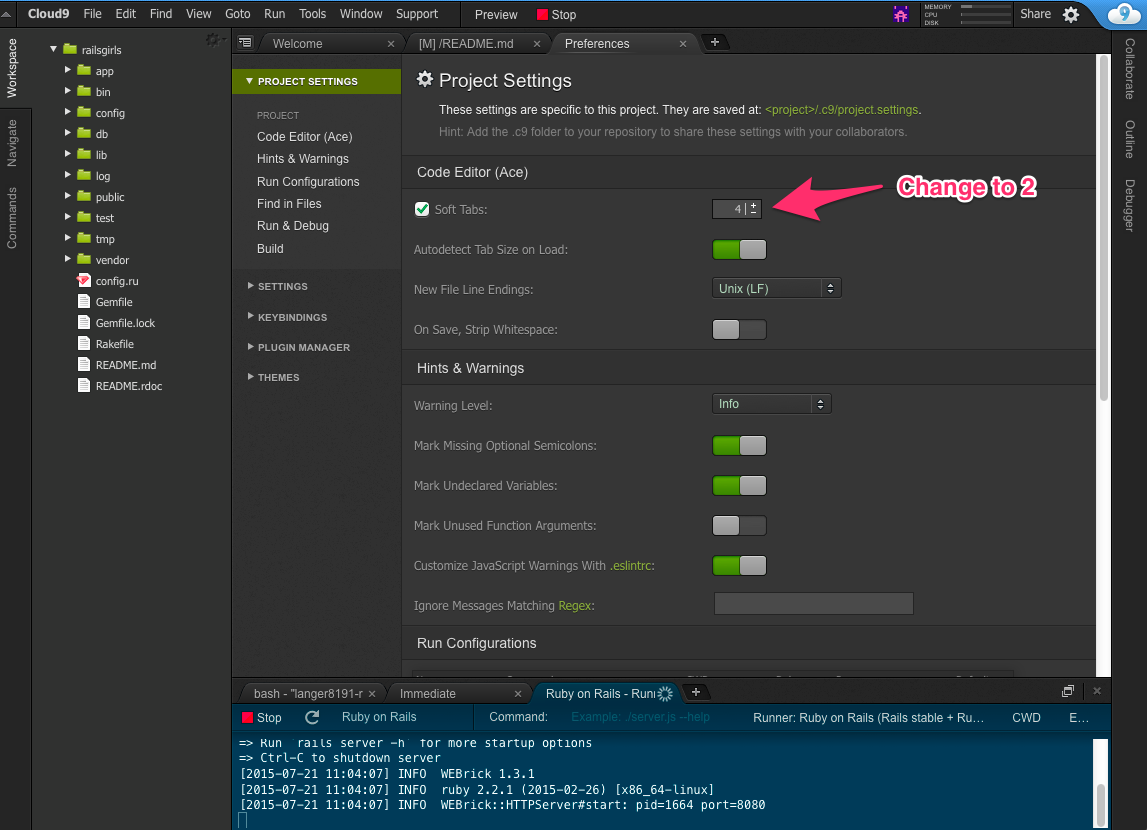The image size is (1147, 830).
Task: Click Stop in the runner toolbar
Action: tap(262, 717)
